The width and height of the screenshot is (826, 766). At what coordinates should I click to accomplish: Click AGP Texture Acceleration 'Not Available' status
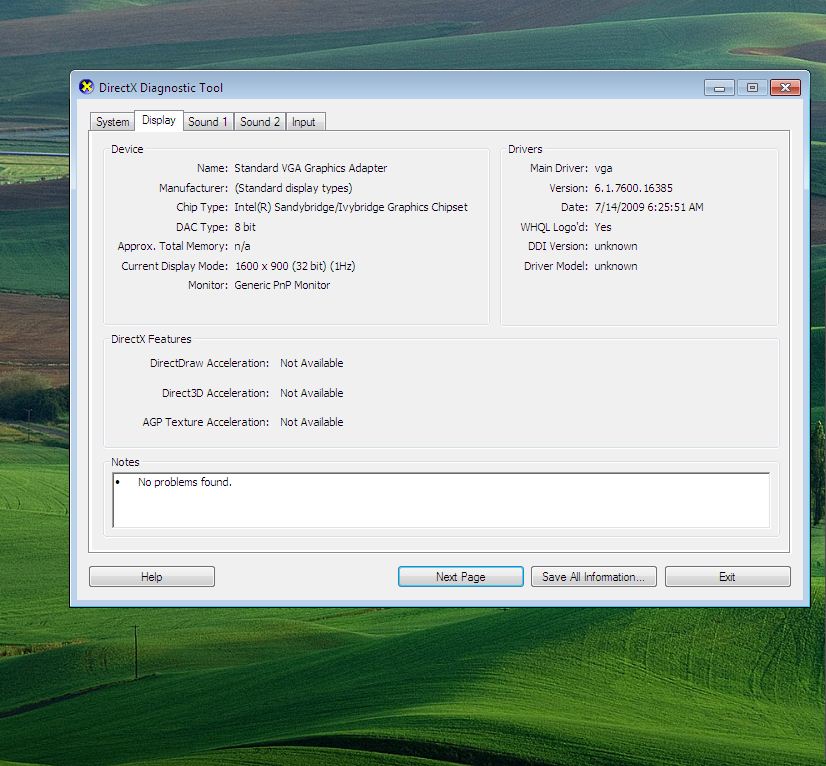pyautogui.click(x=311, y=422)
